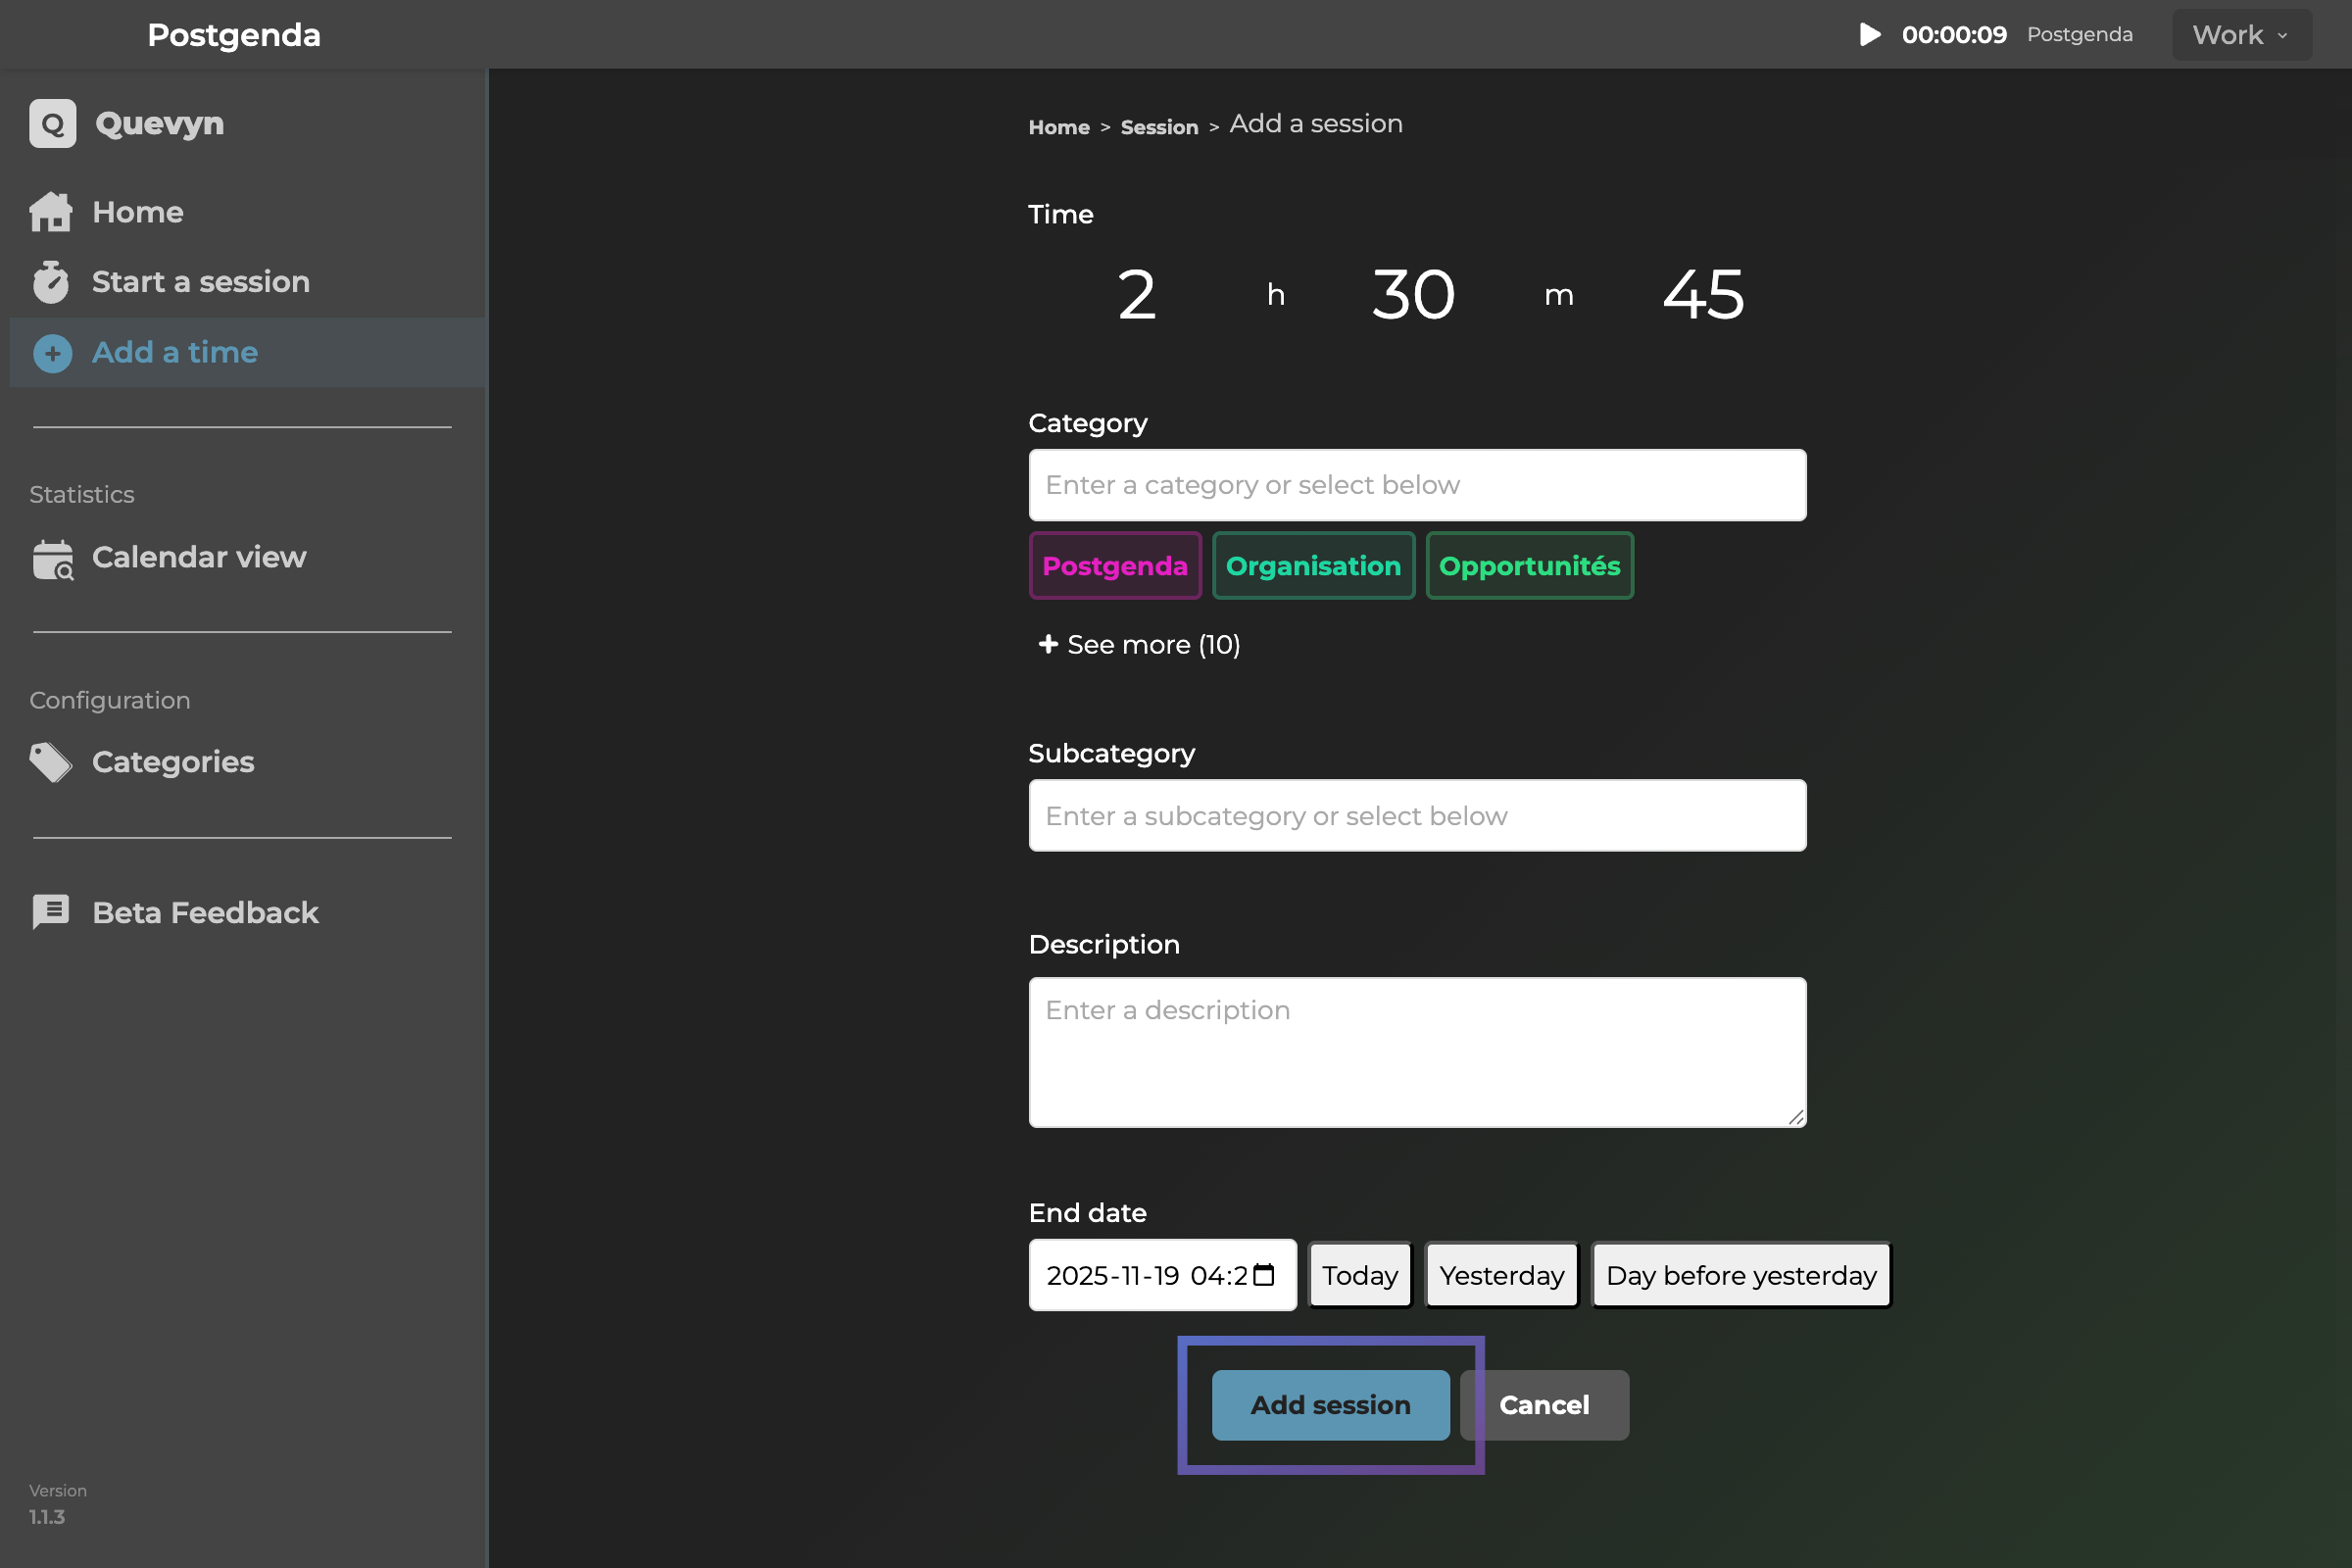
Task: Click the Cancel button
Action: tap(1544, 1405)
